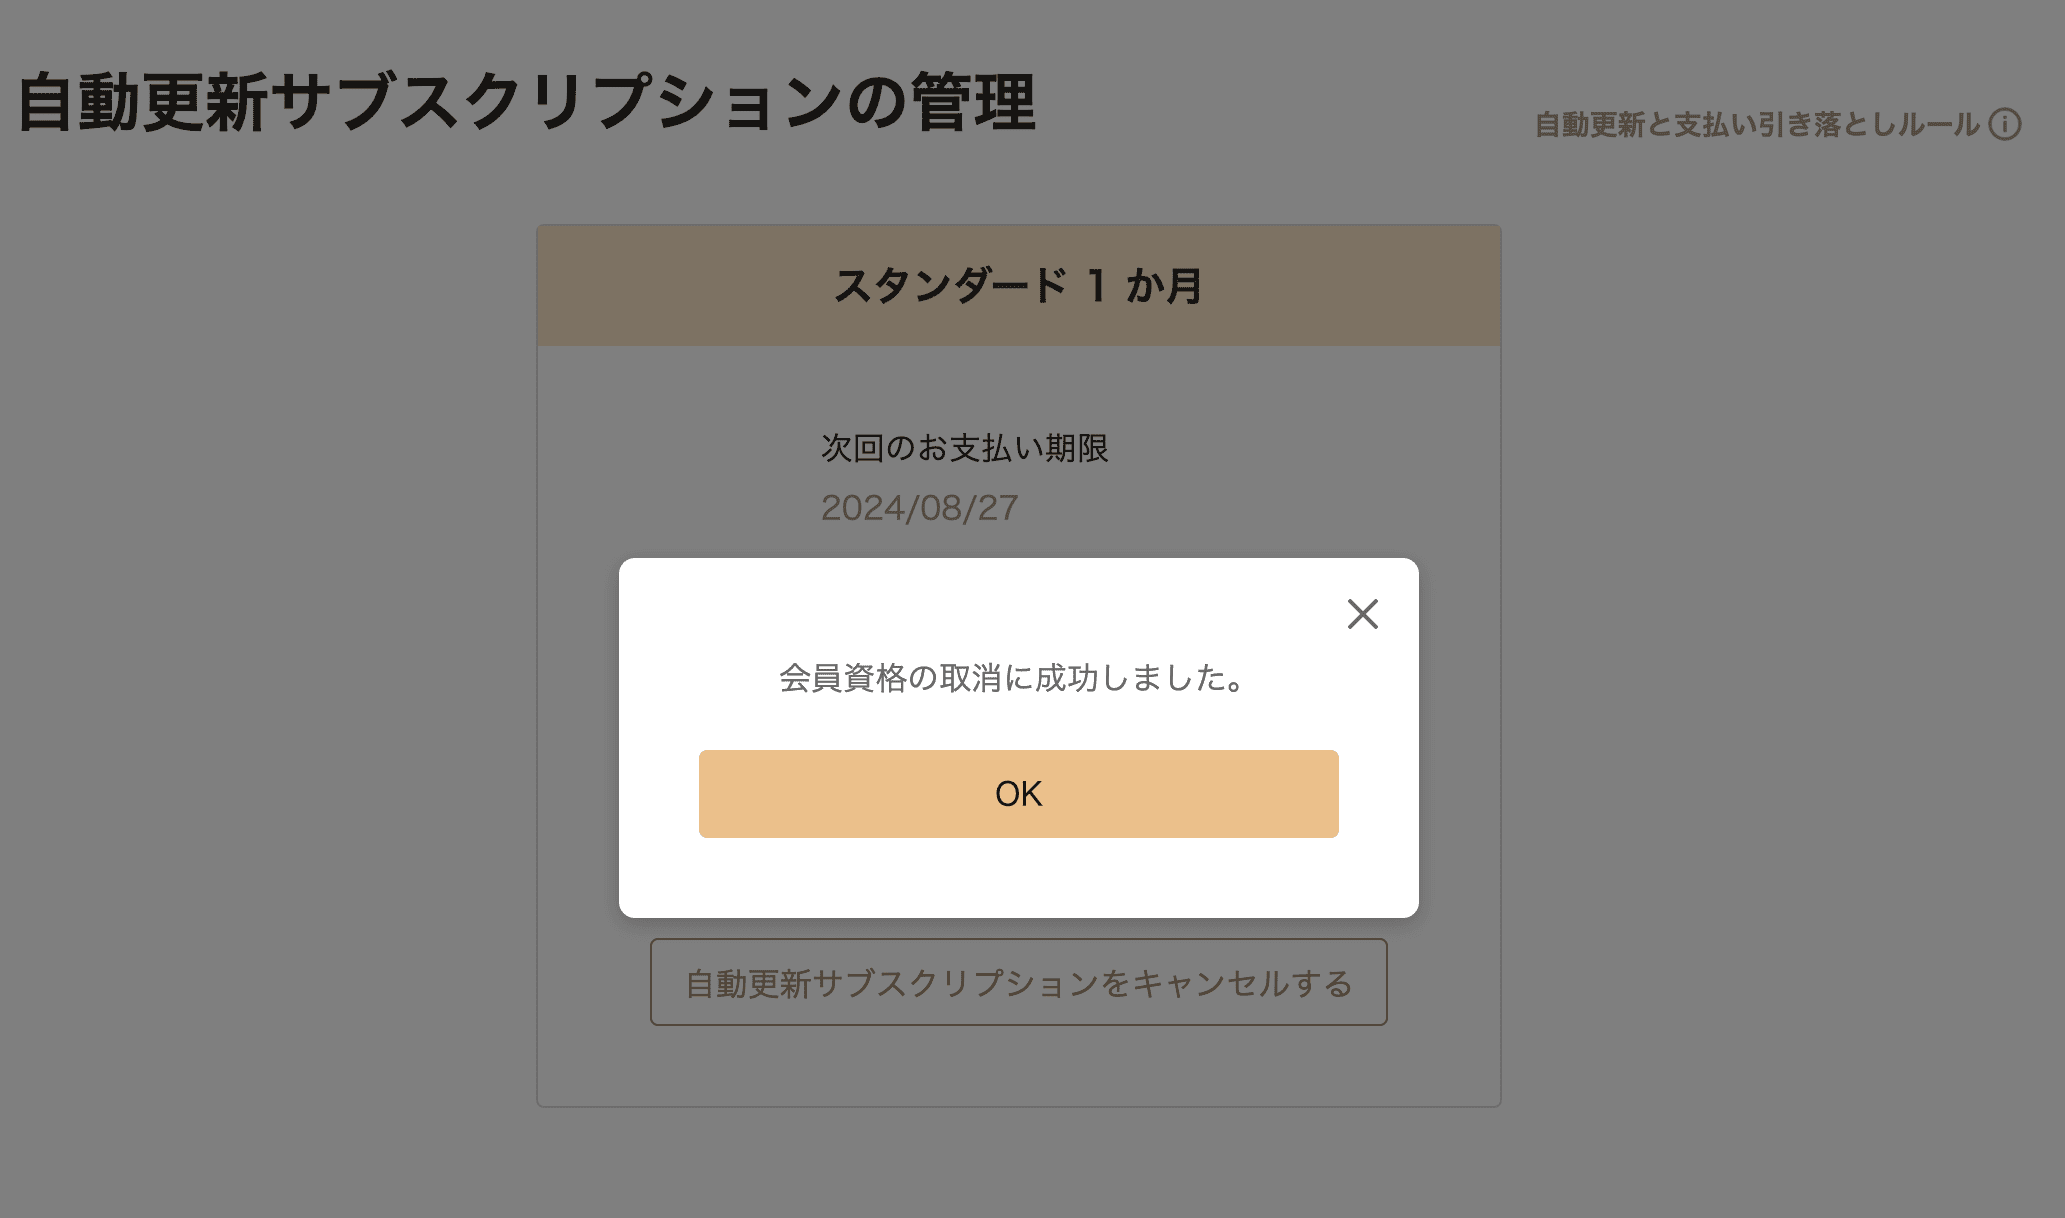Click the 自動更新サブスクリプションの管理 page heading
Viewport: 2065px width, 1218px height.
pos(527,103)
